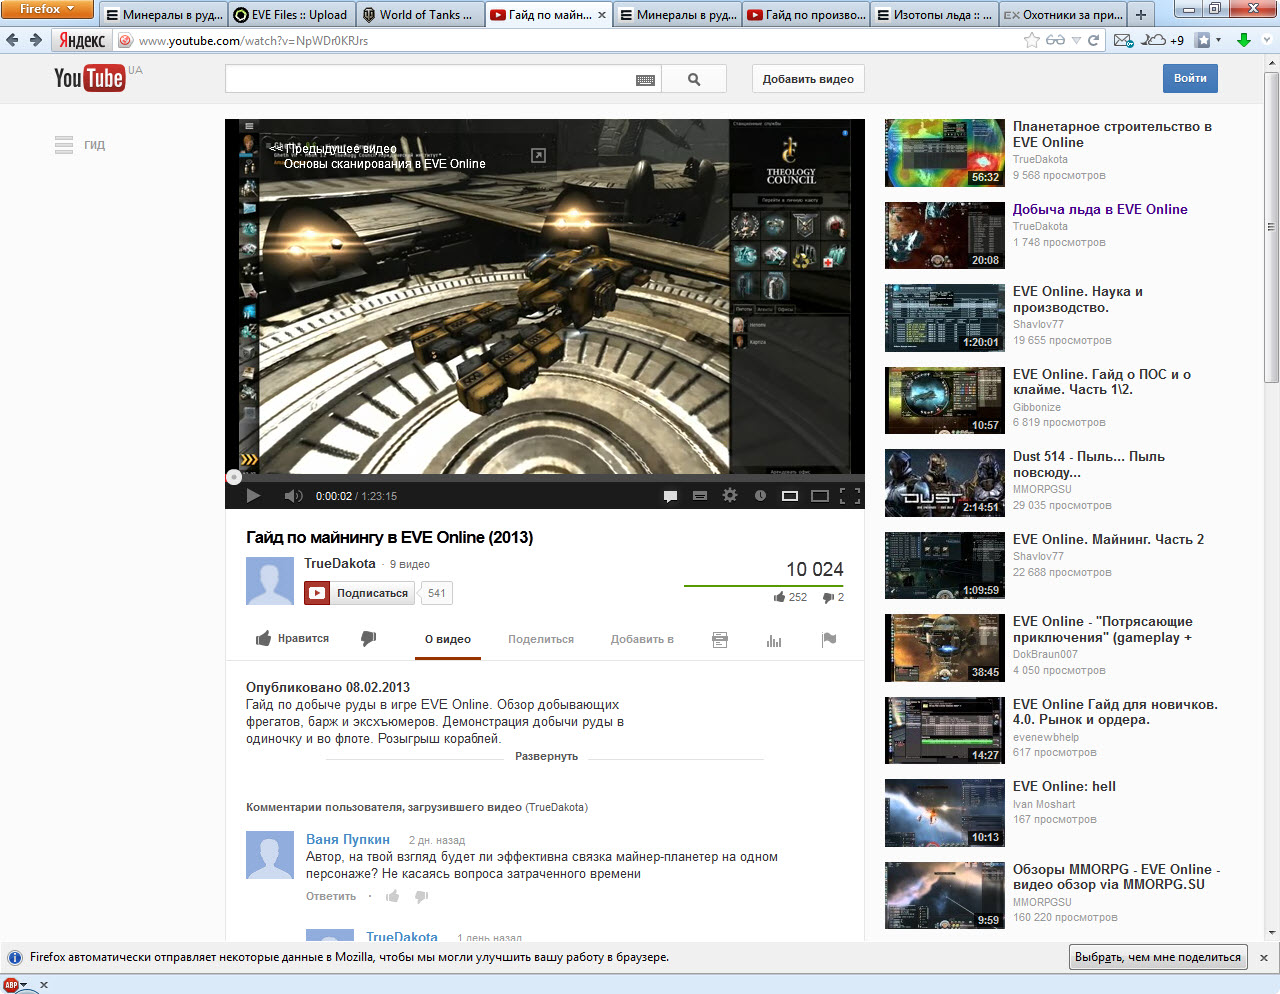Open Ваня Пупкин commenter profile
Screen dimensions: 1280x994
click(x=348, y=839)
